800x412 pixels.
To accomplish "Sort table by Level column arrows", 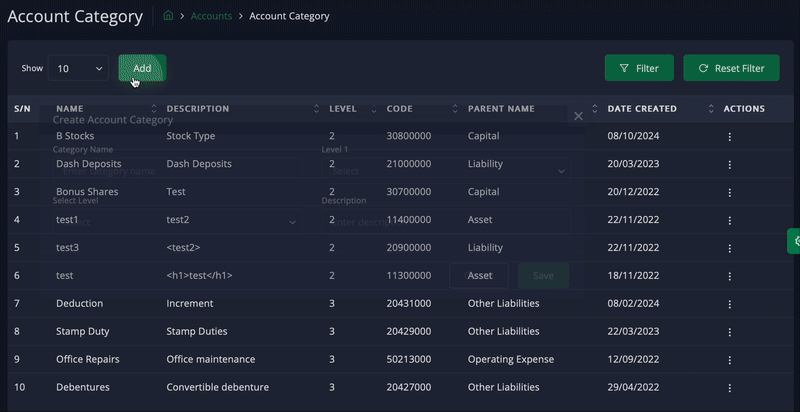I will [x=373, y=109].
